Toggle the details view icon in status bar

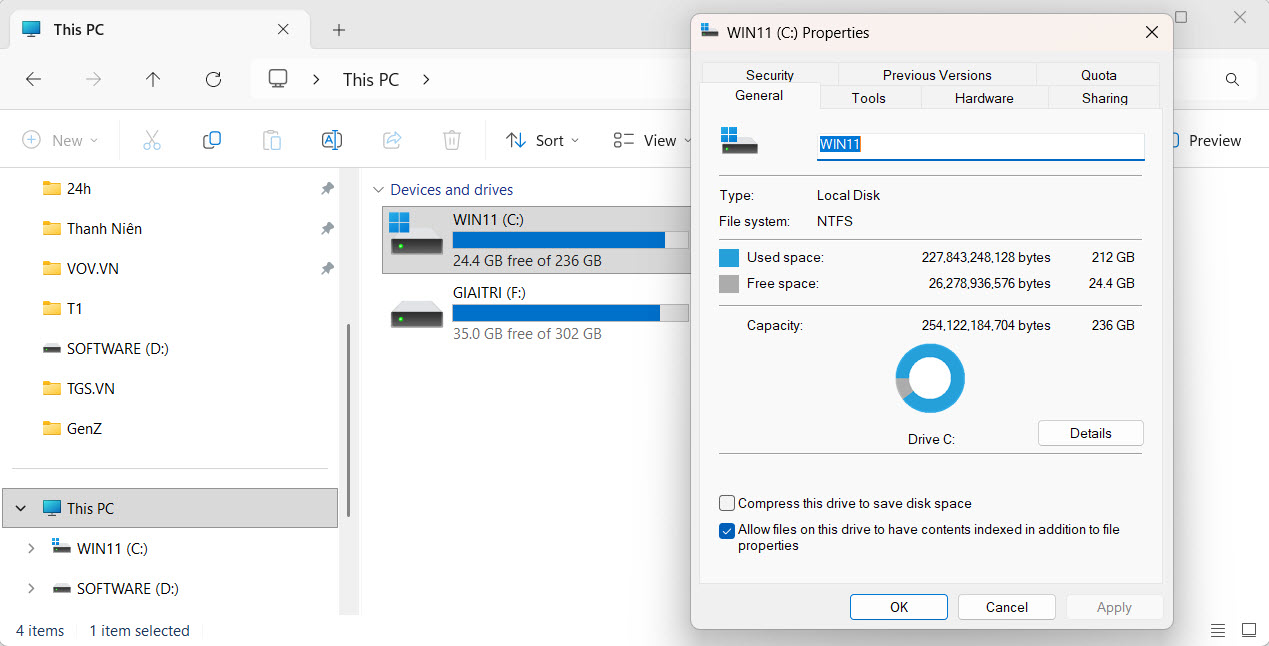1217,630
